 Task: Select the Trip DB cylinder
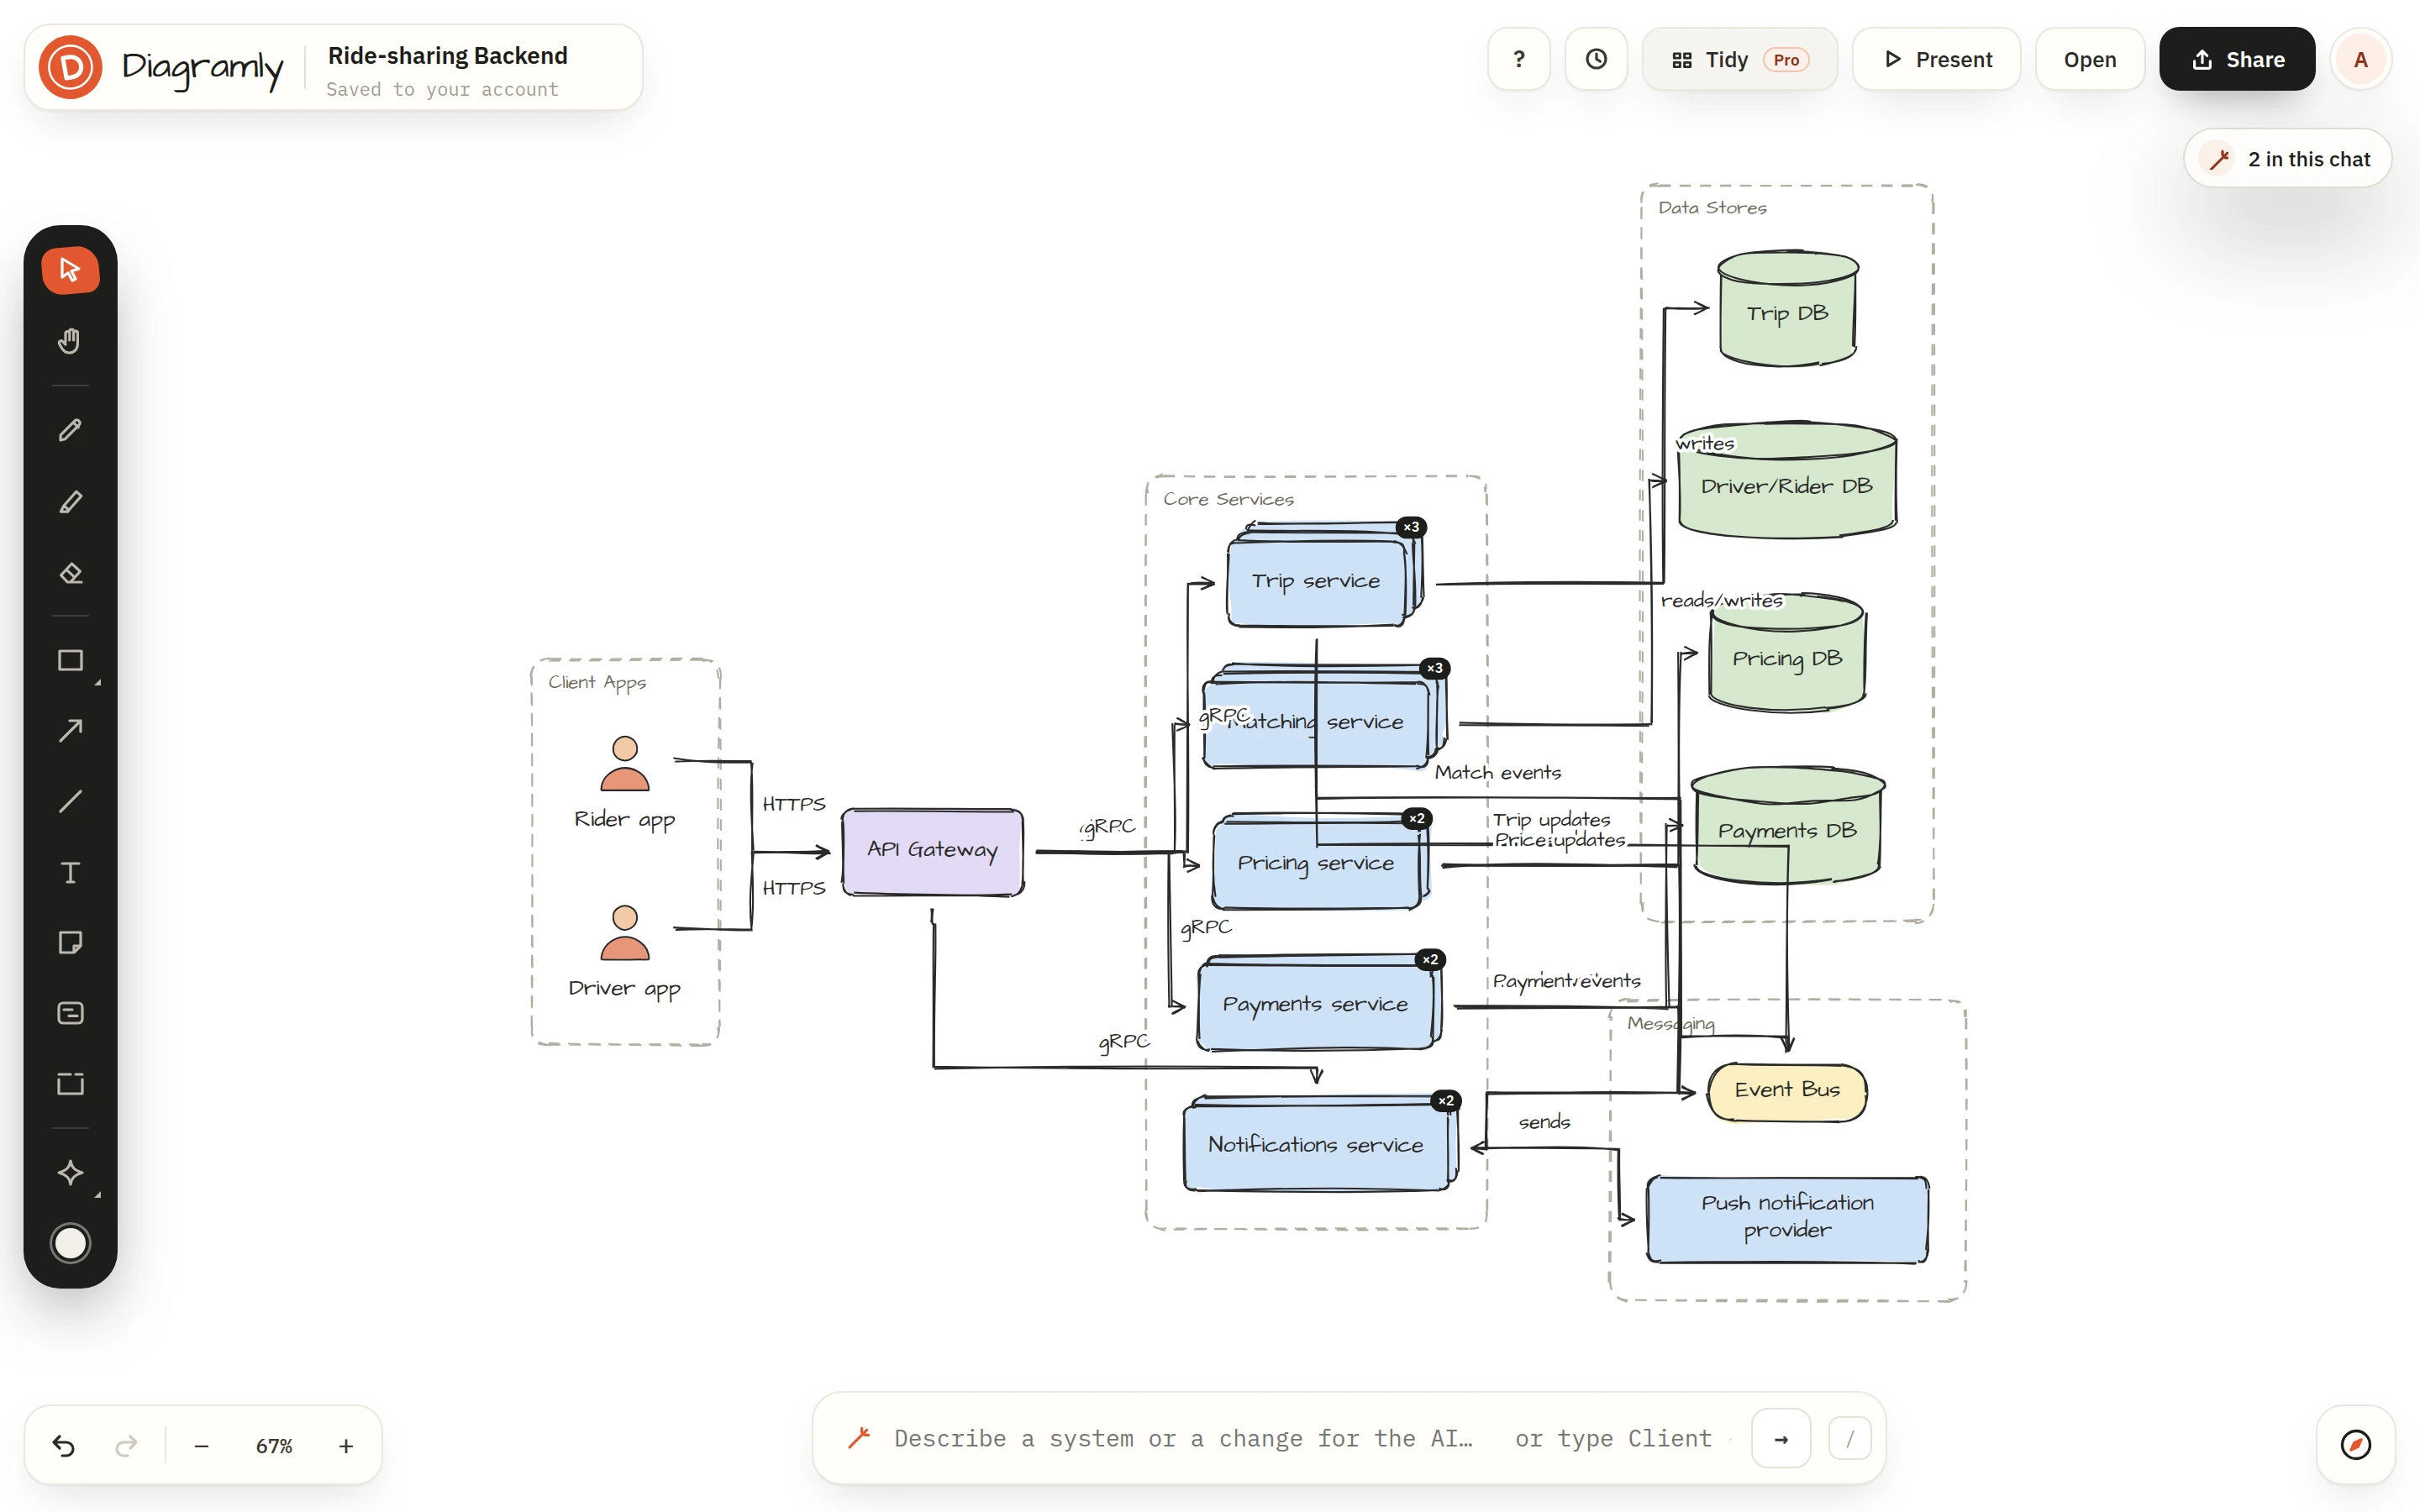click(1787, 308)
